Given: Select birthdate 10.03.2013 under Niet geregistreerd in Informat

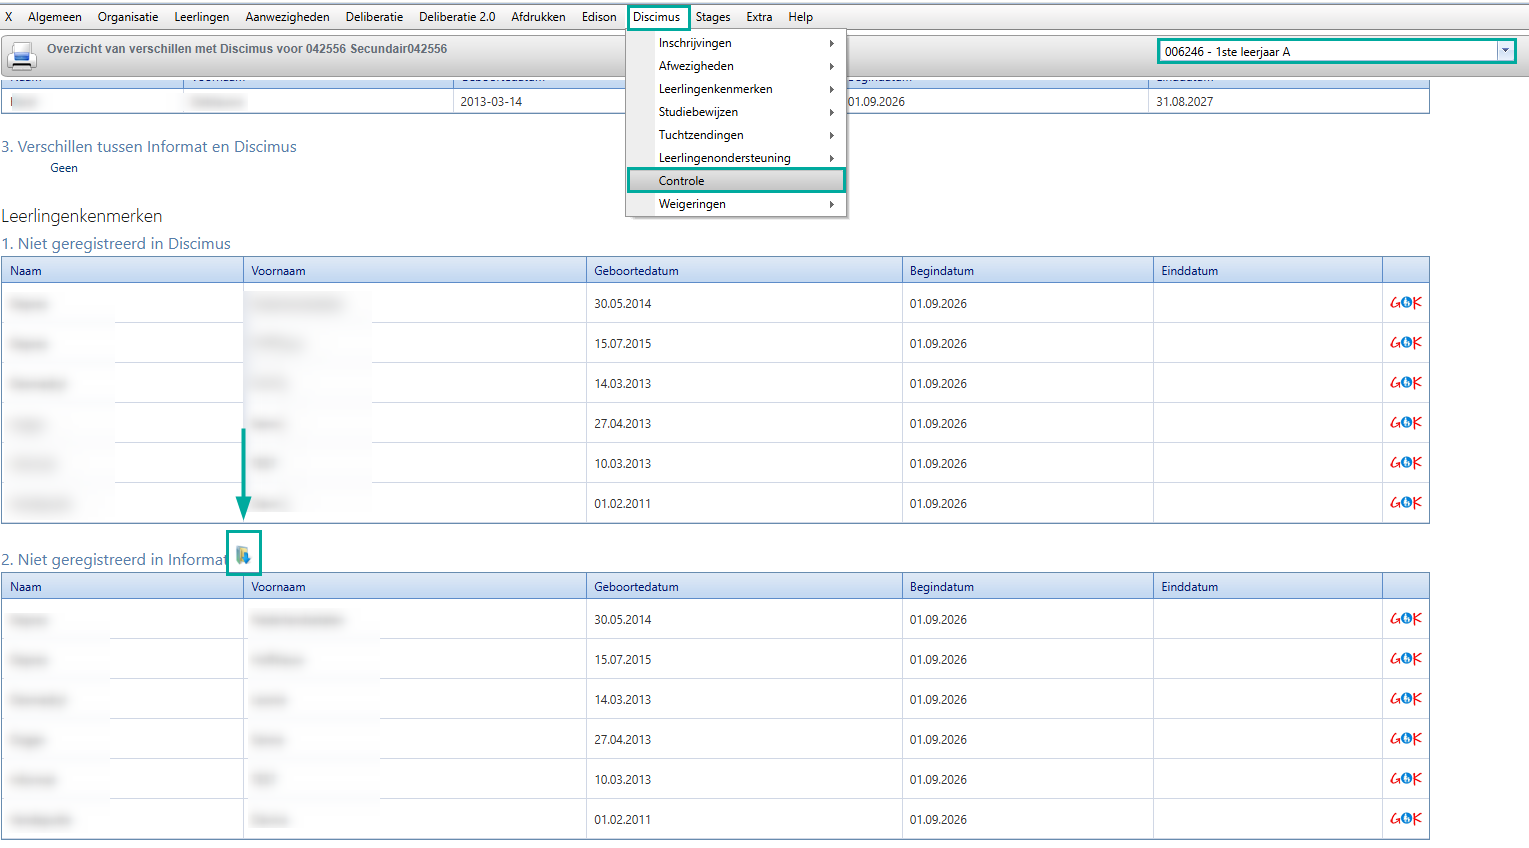Looking at the screenshot, I should point(623,780).
